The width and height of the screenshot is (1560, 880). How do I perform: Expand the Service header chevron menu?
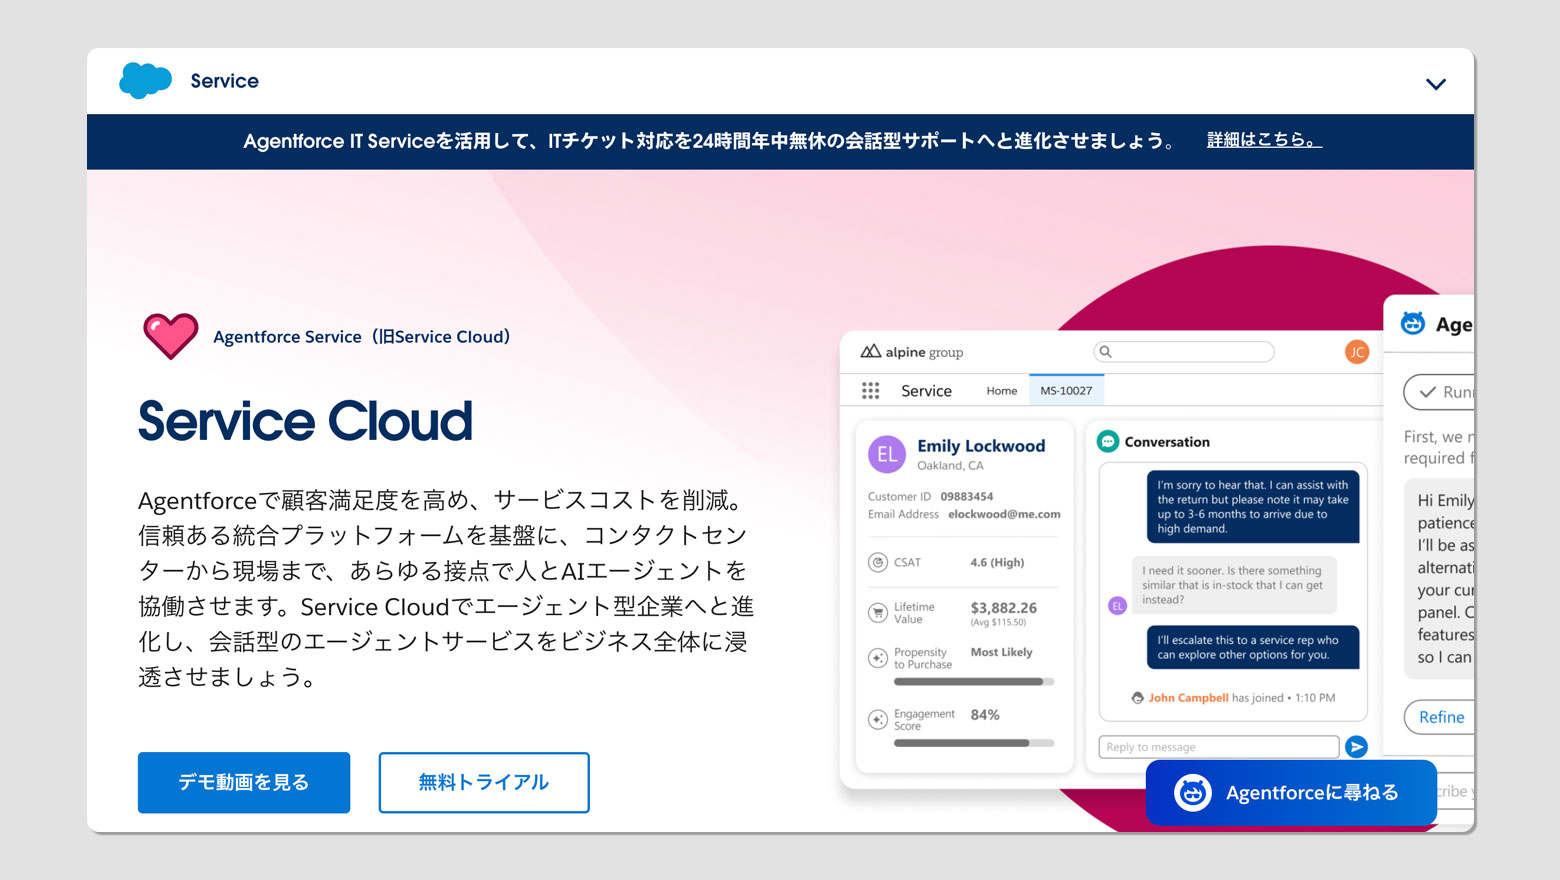(x=1435, y=84)
